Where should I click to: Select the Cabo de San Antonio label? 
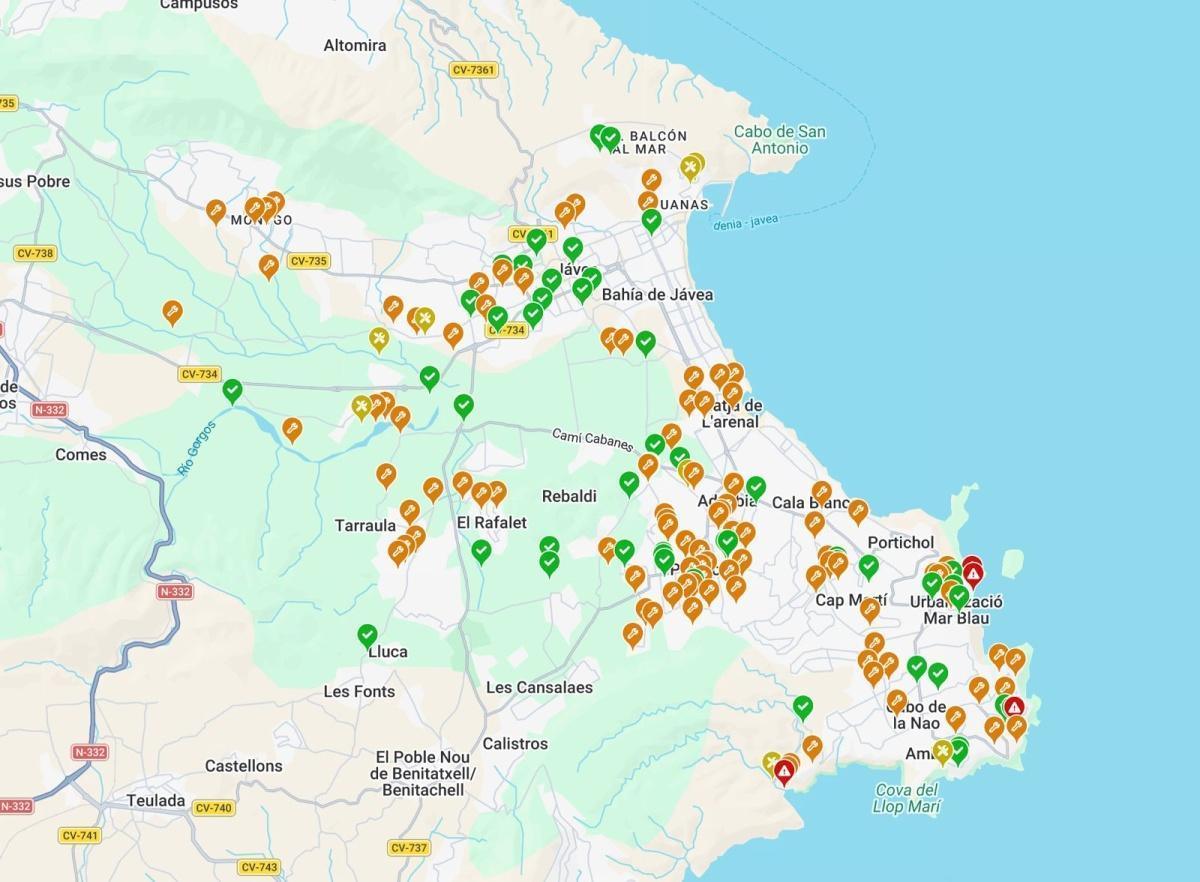tap(780, 140)
